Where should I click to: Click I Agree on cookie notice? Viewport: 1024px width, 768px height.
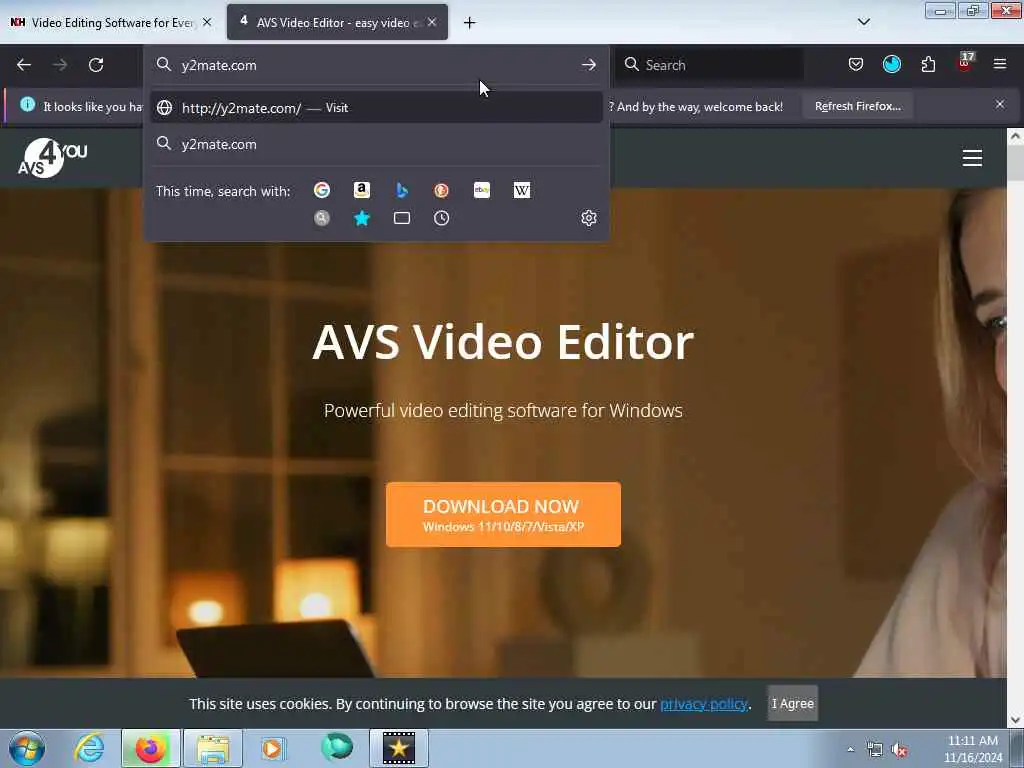pos(792,703)
